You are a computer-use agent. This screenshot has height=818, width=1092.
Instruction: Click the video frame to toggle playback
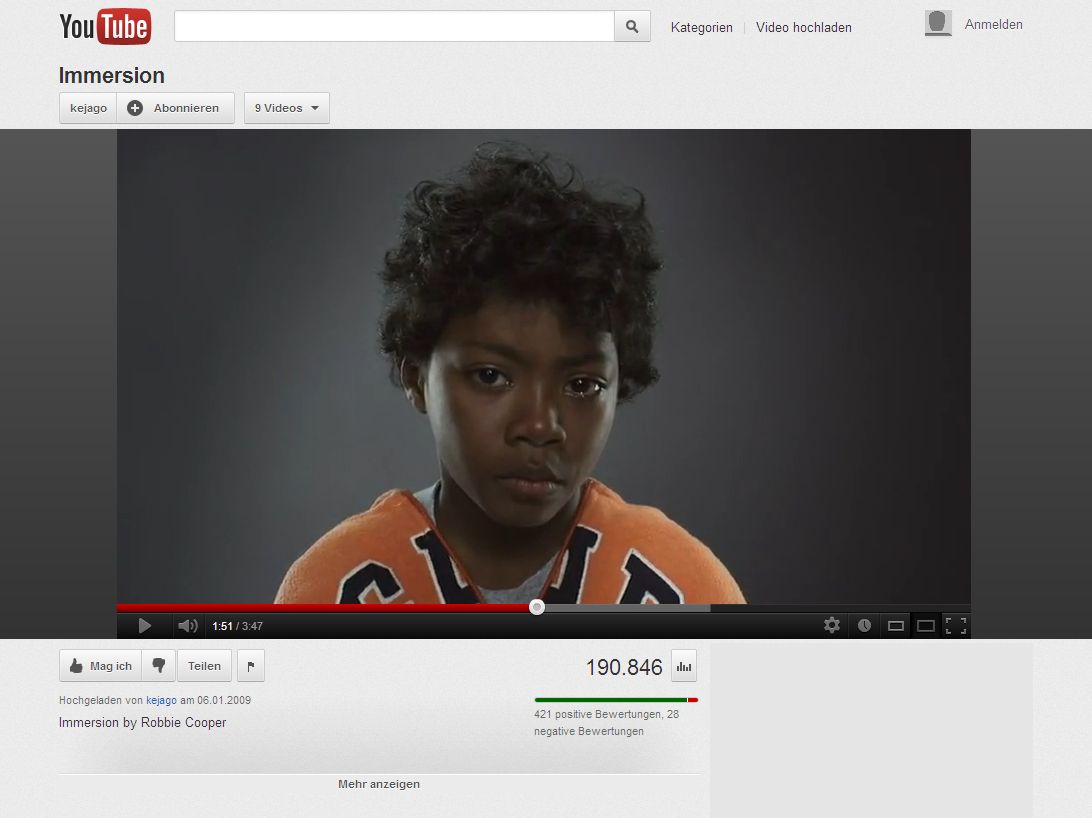tap(543, 366)
